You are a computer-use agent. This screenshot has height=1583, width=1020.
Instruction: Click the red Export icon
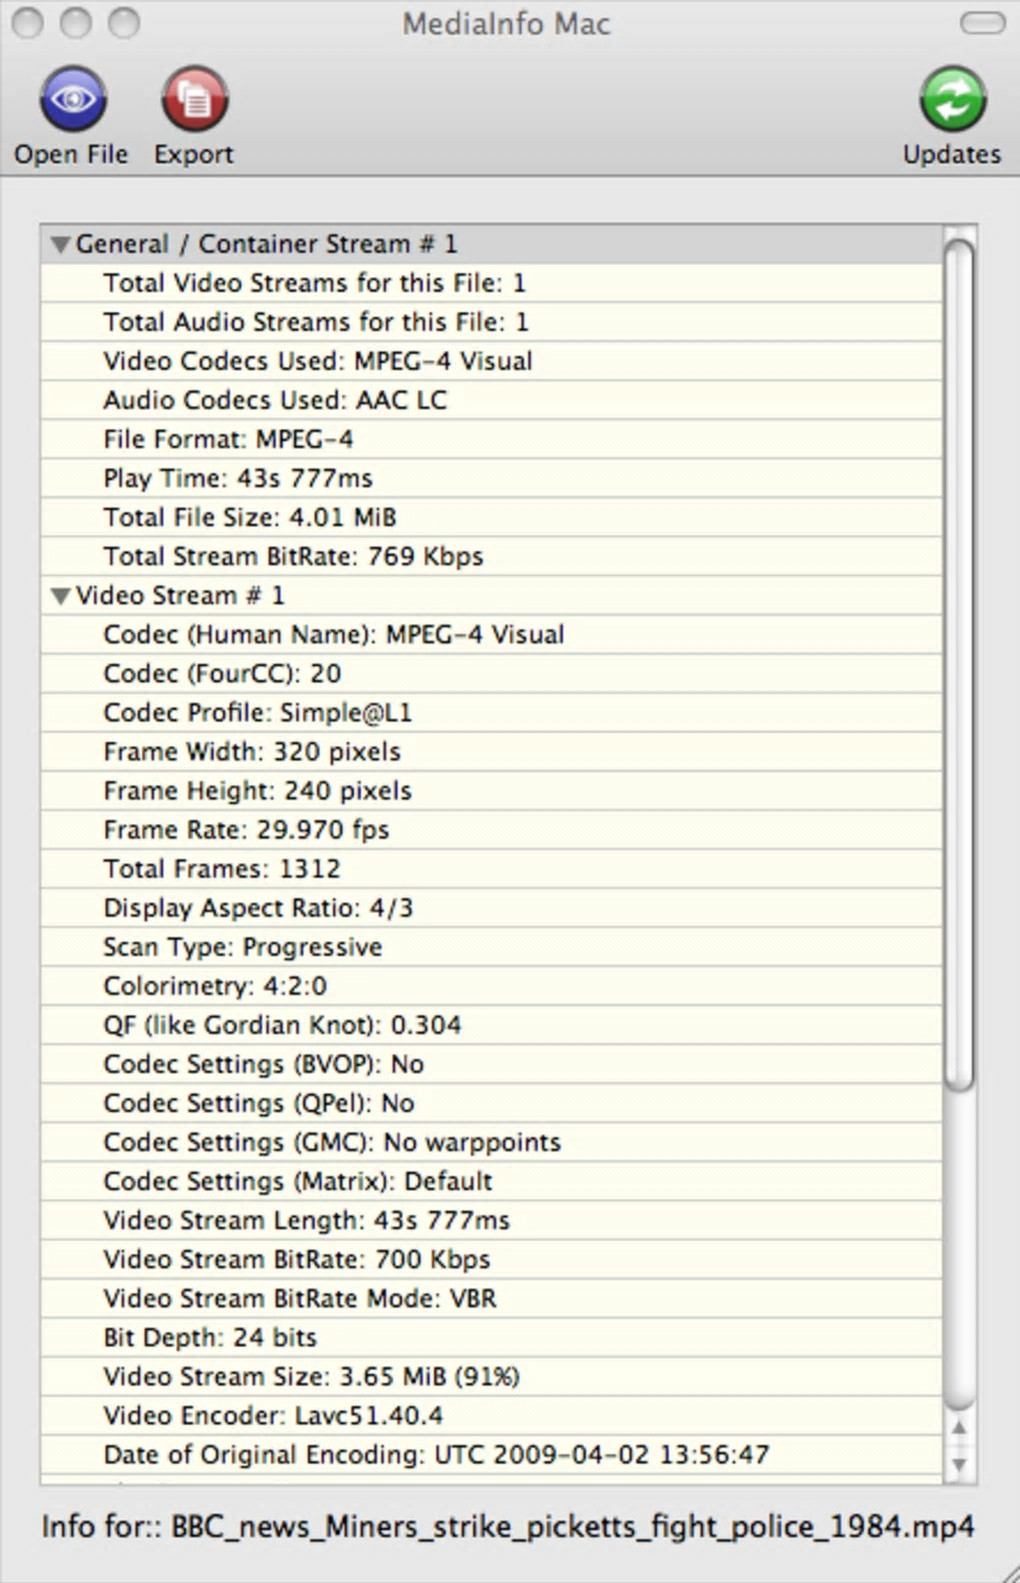pyautogui.click(x=194, y=99)
